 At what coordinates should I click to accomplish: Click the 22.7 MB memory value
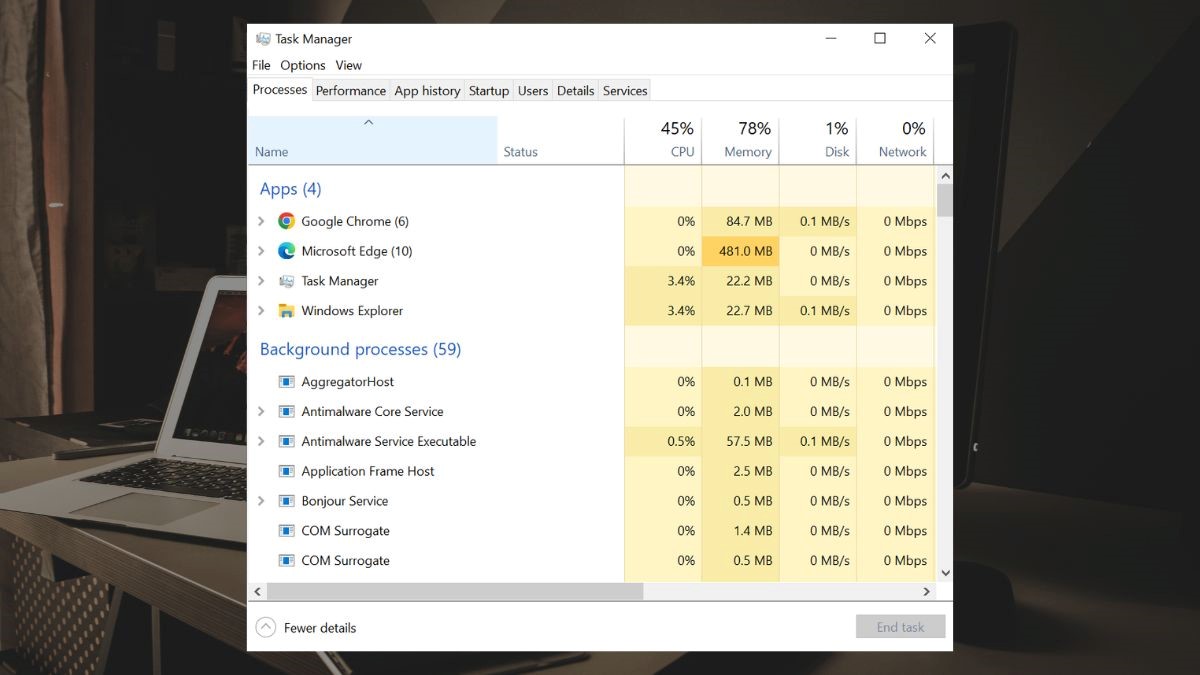tap(750, 311)
